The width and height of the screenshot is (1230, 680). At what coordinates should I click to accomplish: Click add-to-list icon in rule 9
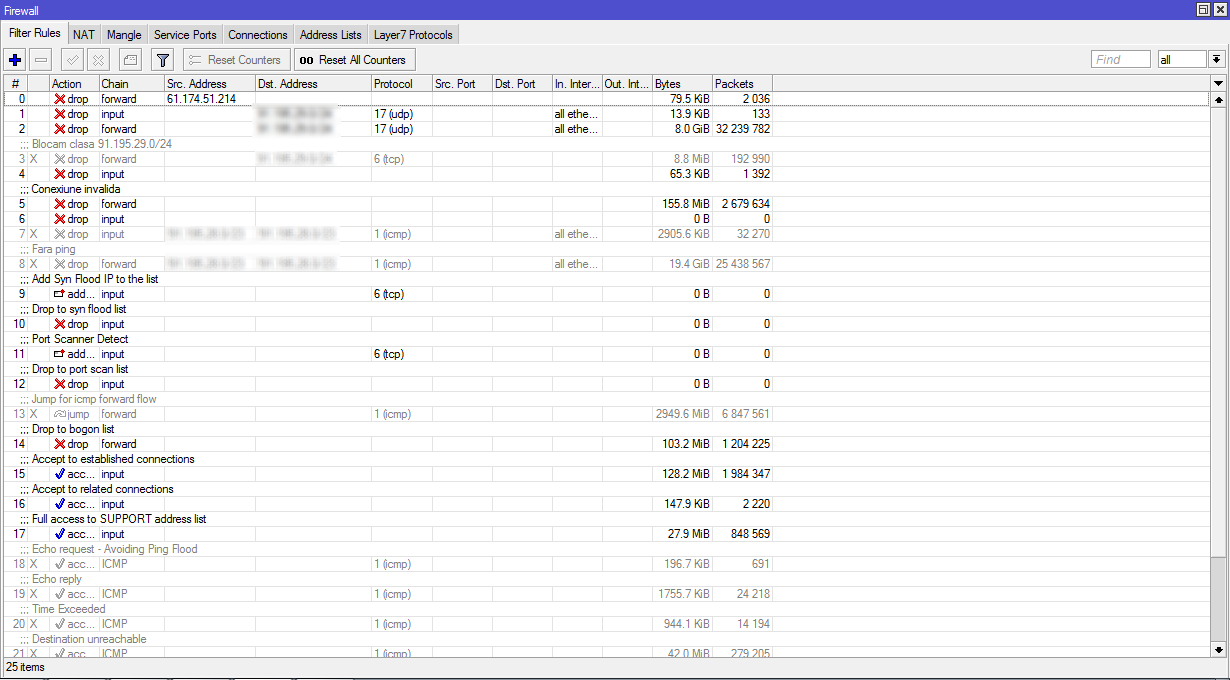tap(59, 294)
